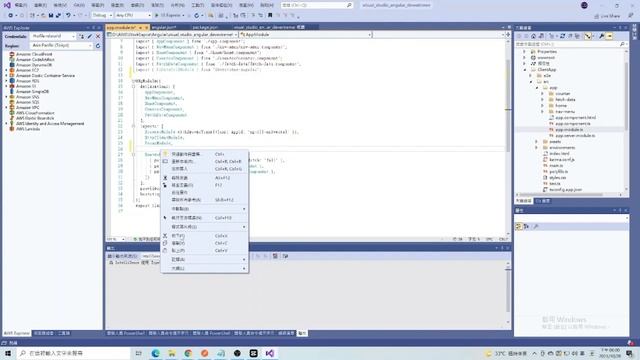Screen dimensions: 640x360
Task: Click the Solution Explorer search field
Action: point(571,44)
